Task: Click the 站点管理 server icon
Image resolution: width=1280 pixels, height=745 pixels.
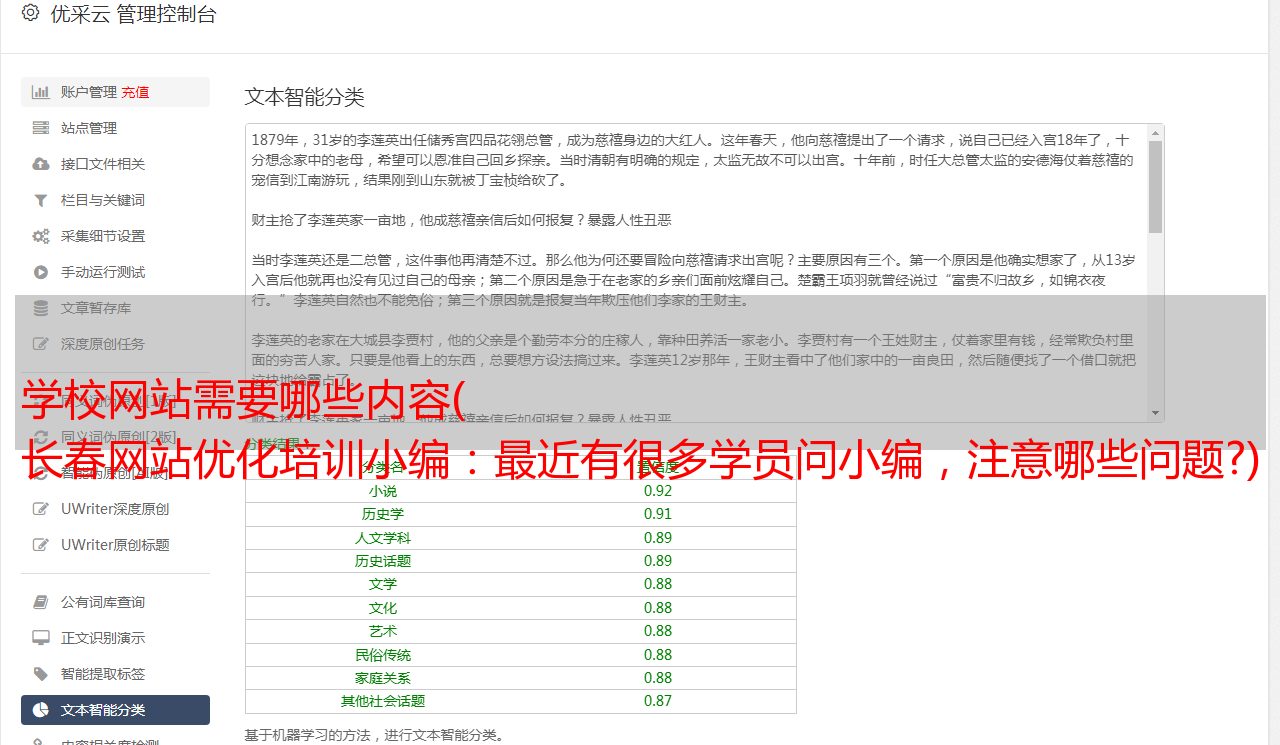Action: point(41,128)
